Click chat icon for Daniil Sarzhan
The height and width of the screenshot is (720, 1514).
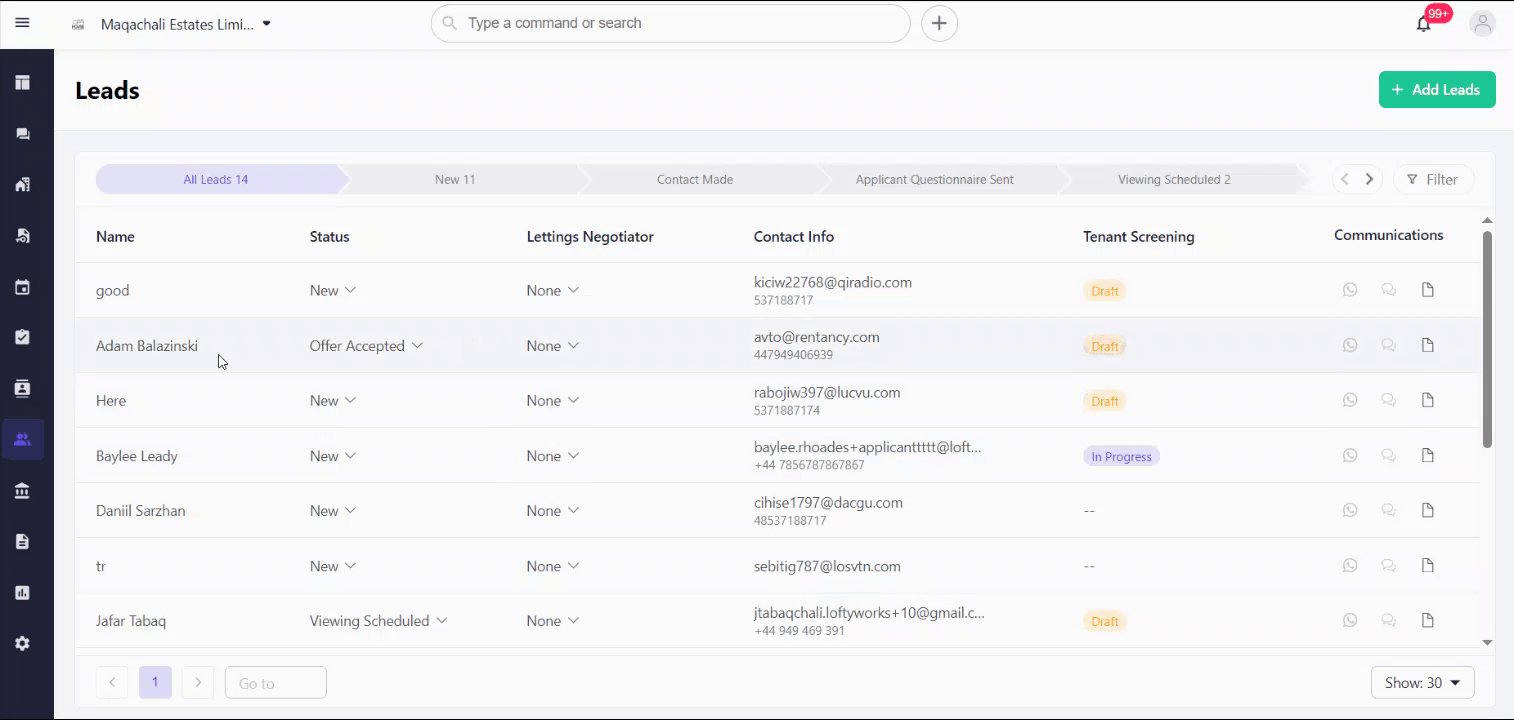pyautogui.click(x=1388, y=510)
